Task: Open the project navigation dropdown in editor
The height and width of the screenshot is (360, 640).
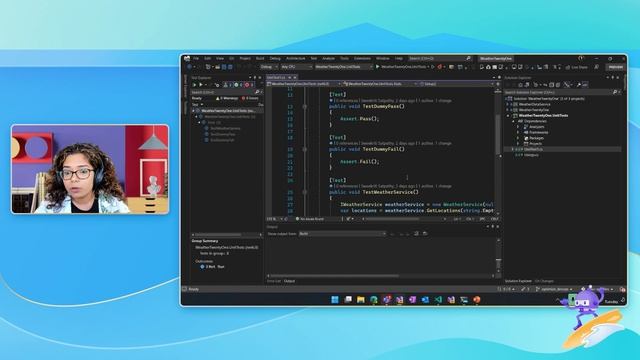Action: 304,84
